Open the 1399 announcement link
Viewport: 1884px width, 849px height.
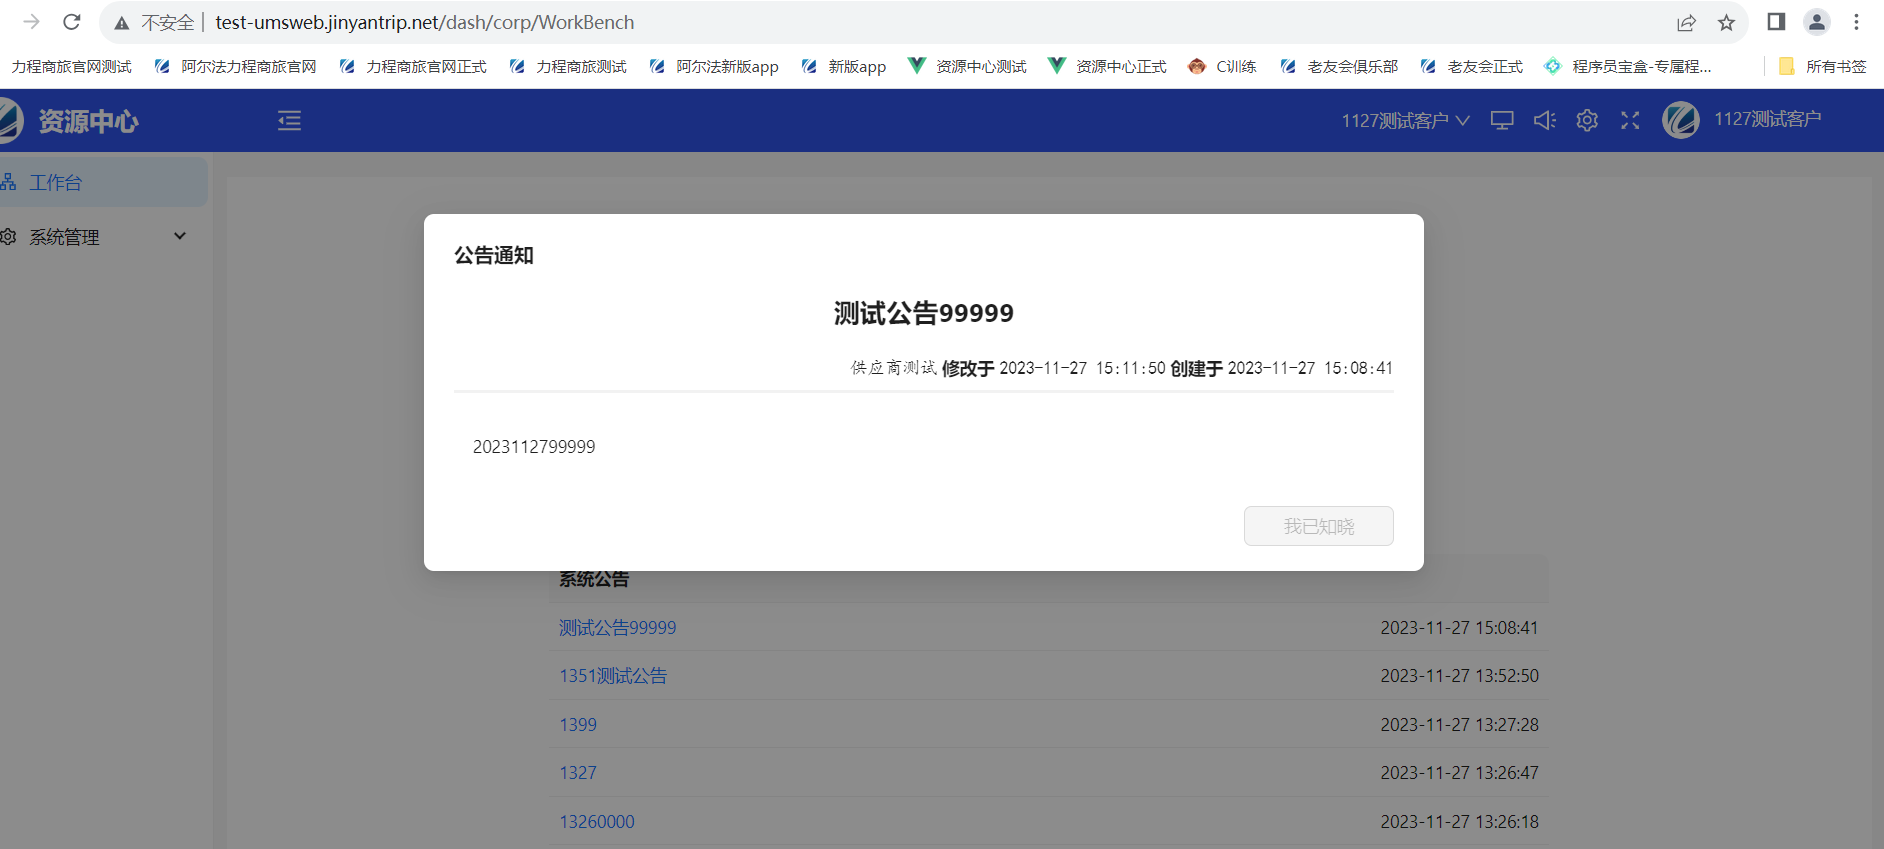(578, 725)
